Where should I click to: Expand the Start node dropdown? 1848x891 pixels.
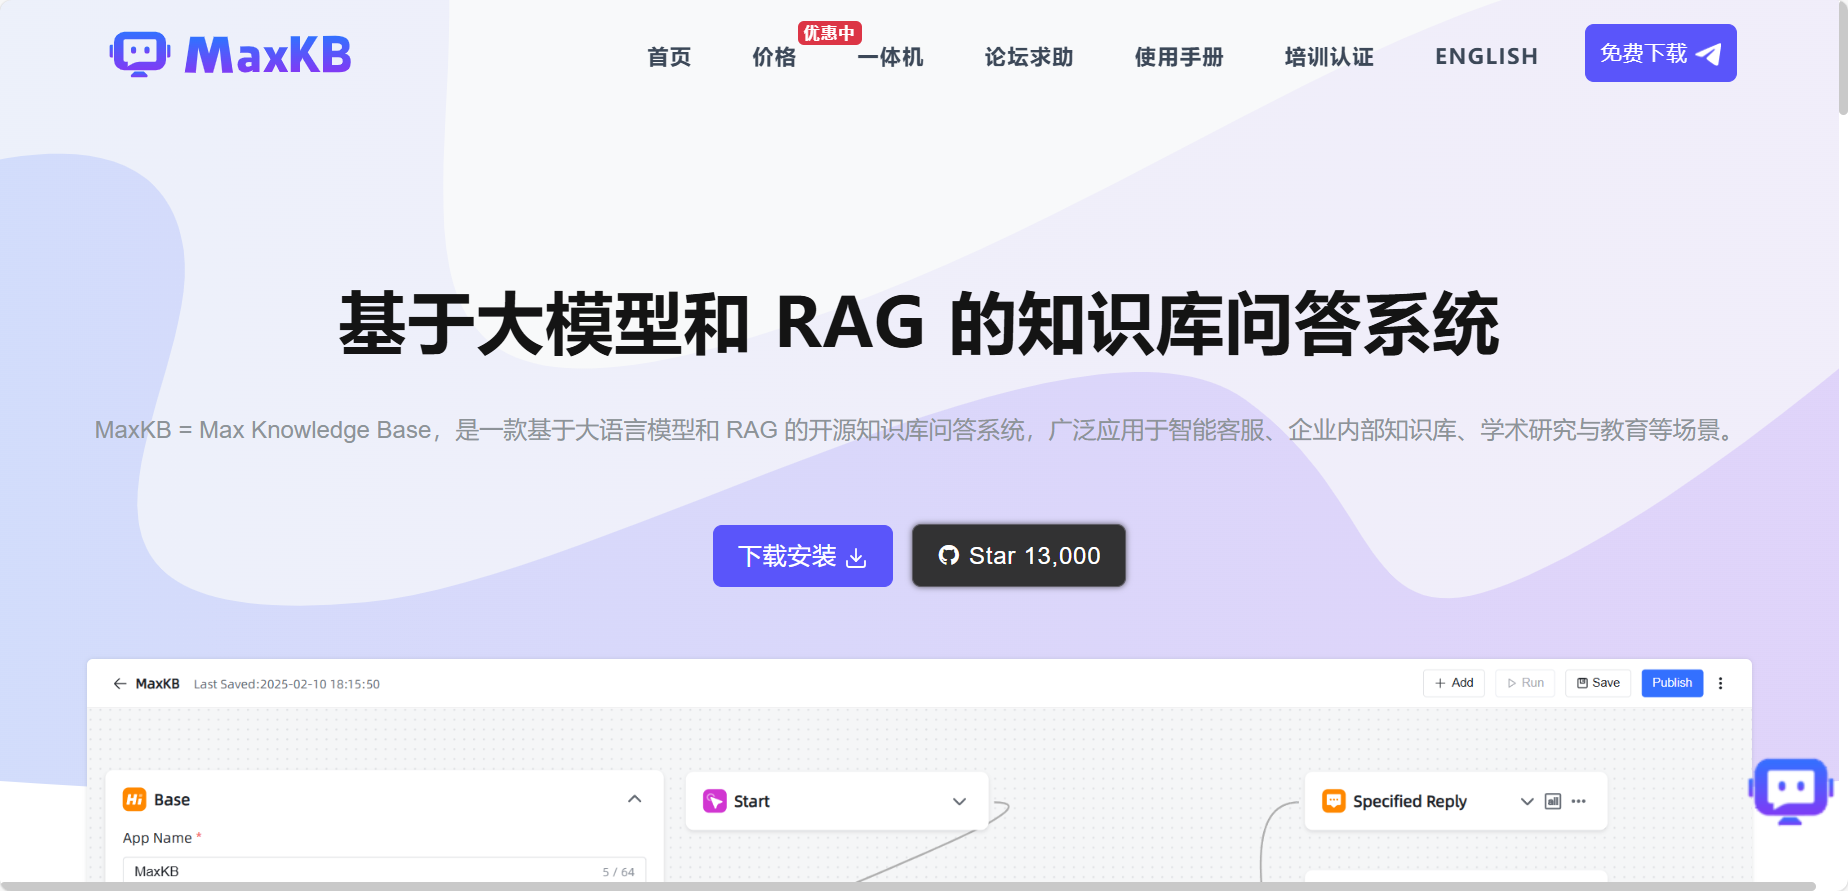coord(959,801)
